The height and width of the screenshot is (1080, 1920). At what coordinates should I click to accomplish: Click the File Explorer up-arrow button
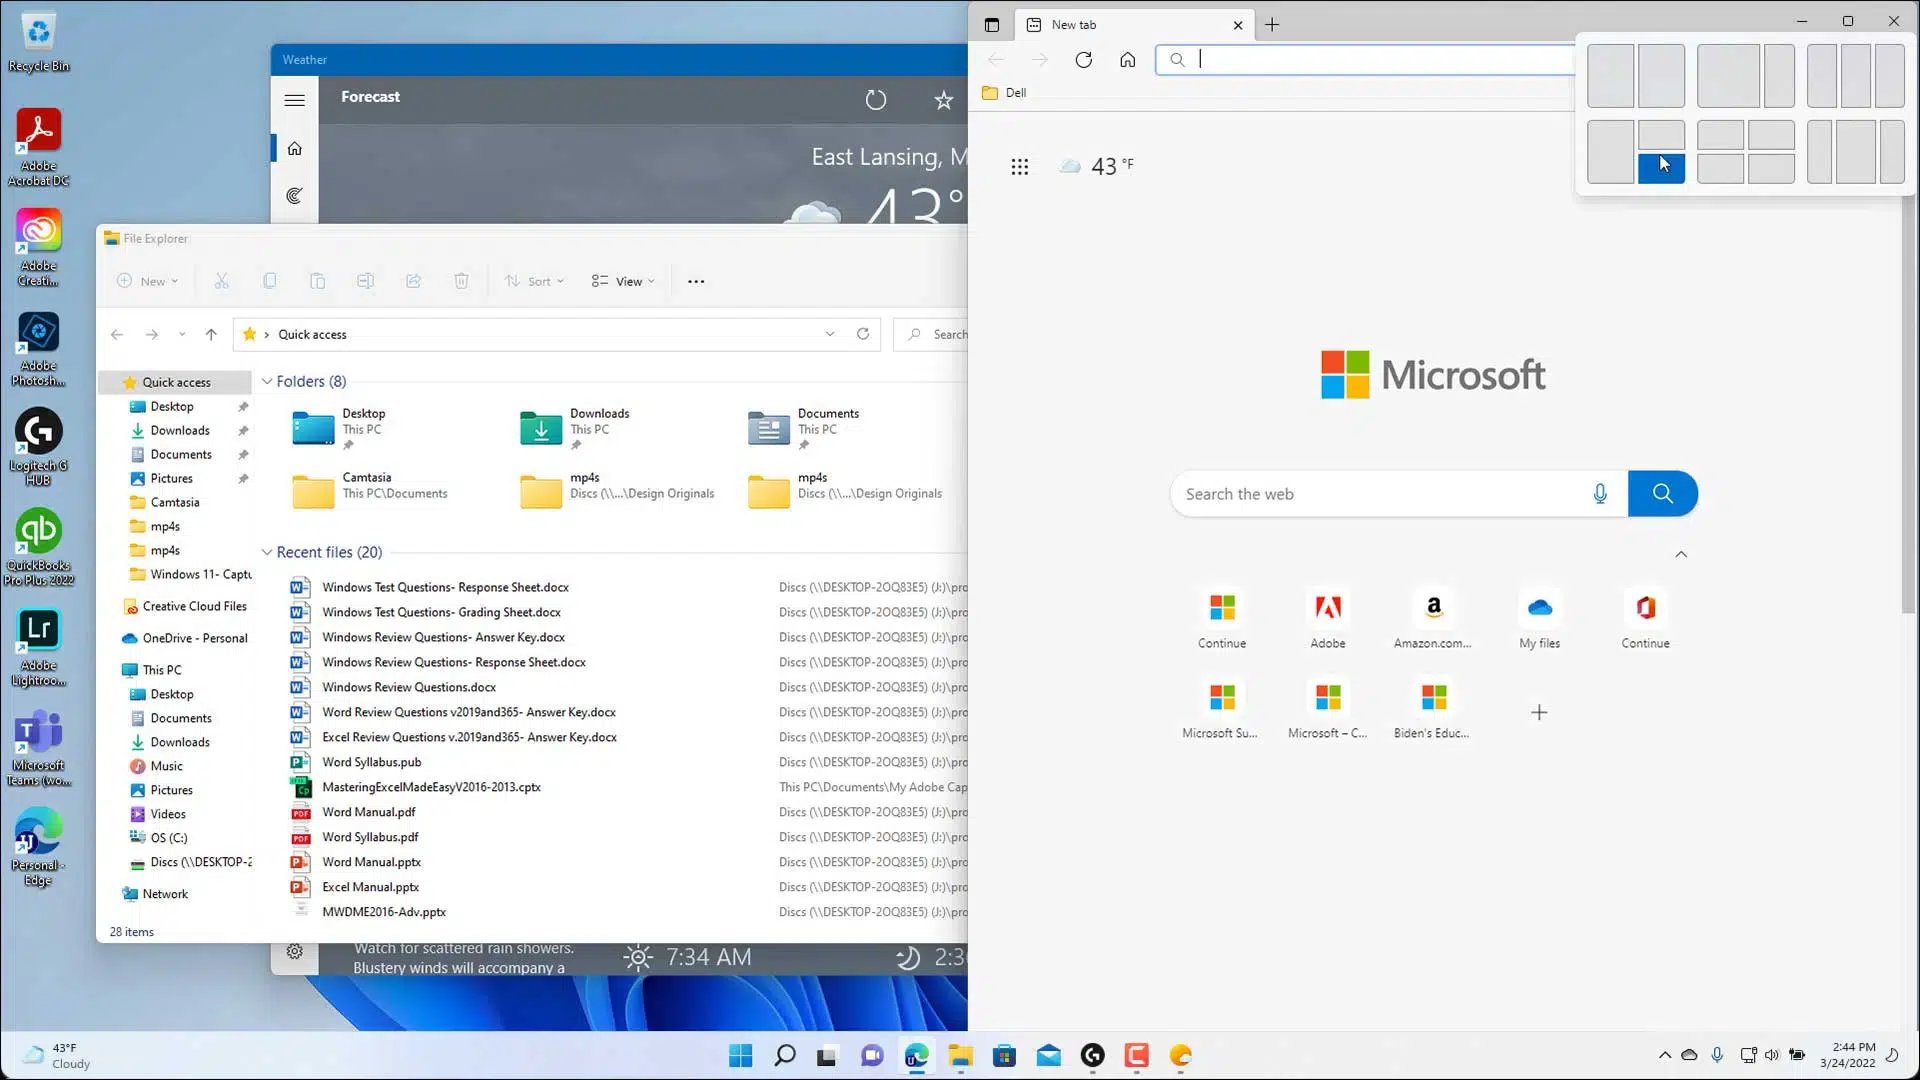[x=211, y=334]
